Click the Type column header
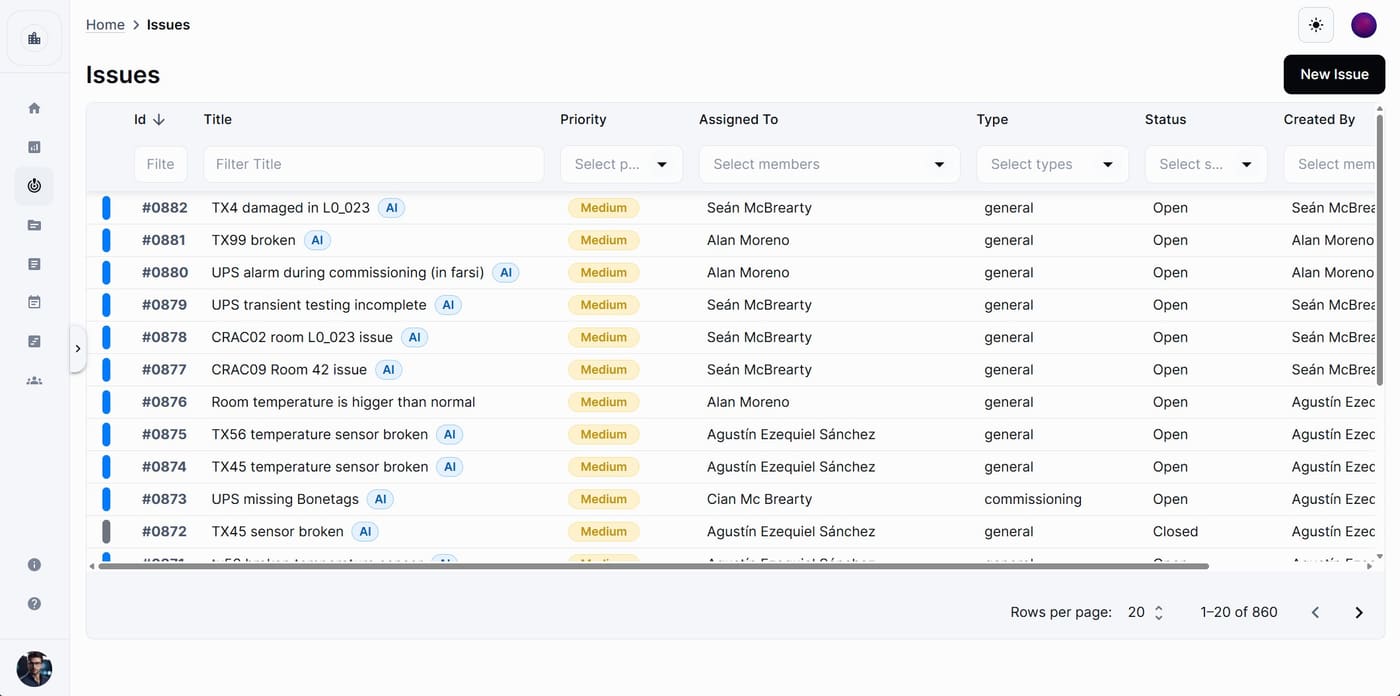The image size is (1400, 696). [992, 119]
